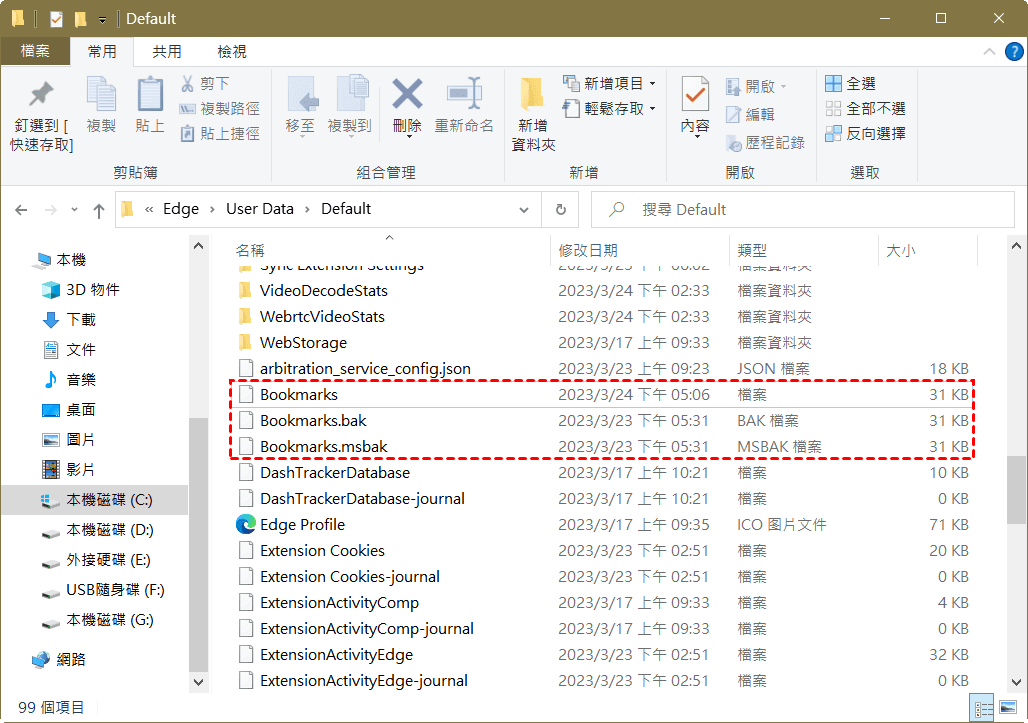The width and height of the screenshot is (1028, 723).
Task: Expand the address bar history dropdown arrow
Action: coord(524,210)
